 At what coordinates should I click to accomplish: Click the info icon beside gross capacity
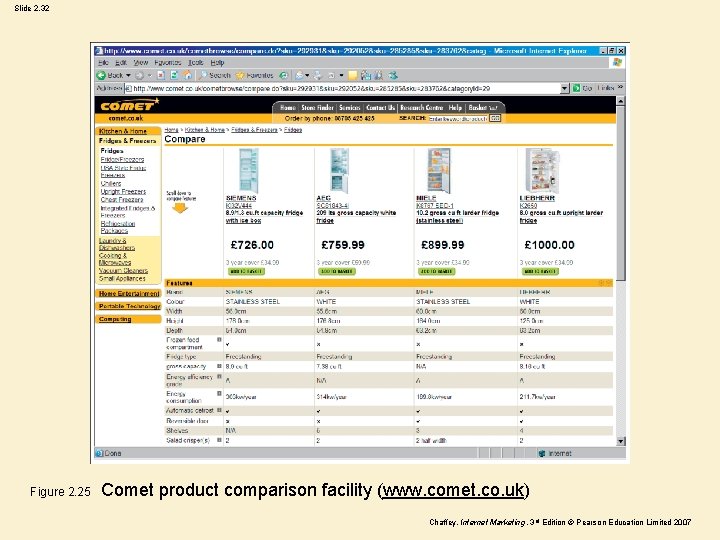[219, 366]
